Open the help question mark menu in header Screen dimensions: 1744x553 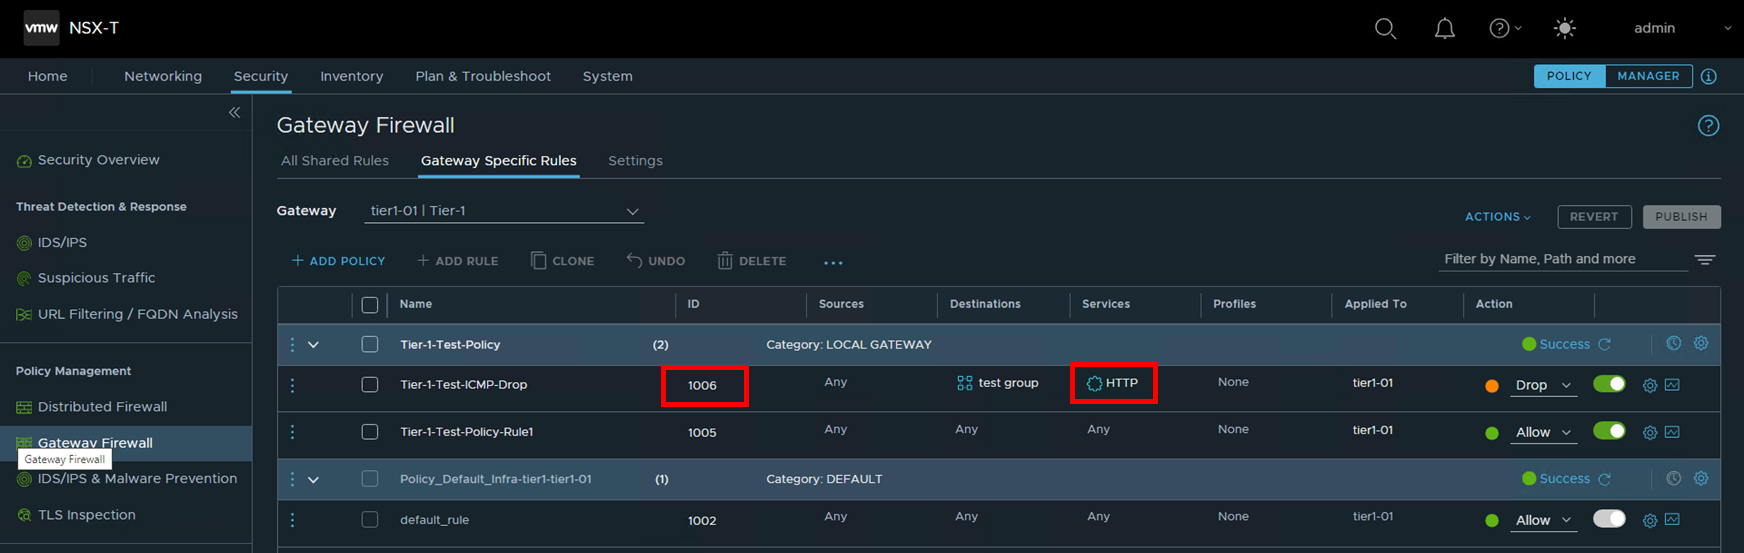point(1505,28)
